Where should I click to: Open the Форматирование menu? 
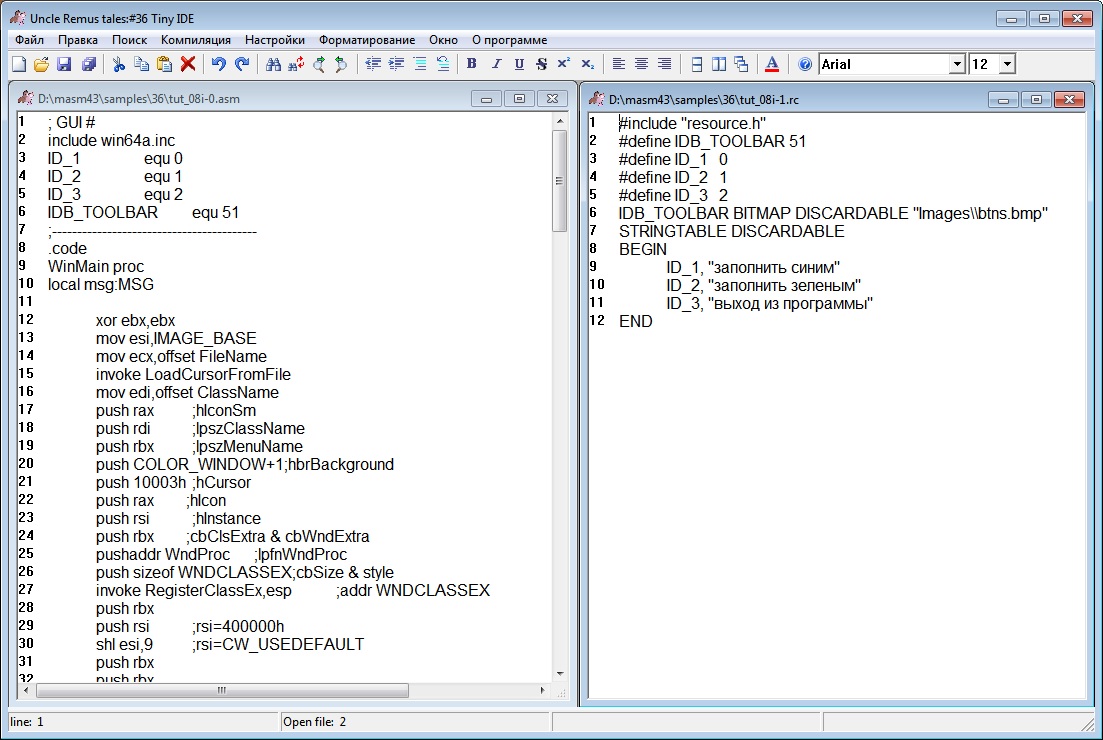367,39
